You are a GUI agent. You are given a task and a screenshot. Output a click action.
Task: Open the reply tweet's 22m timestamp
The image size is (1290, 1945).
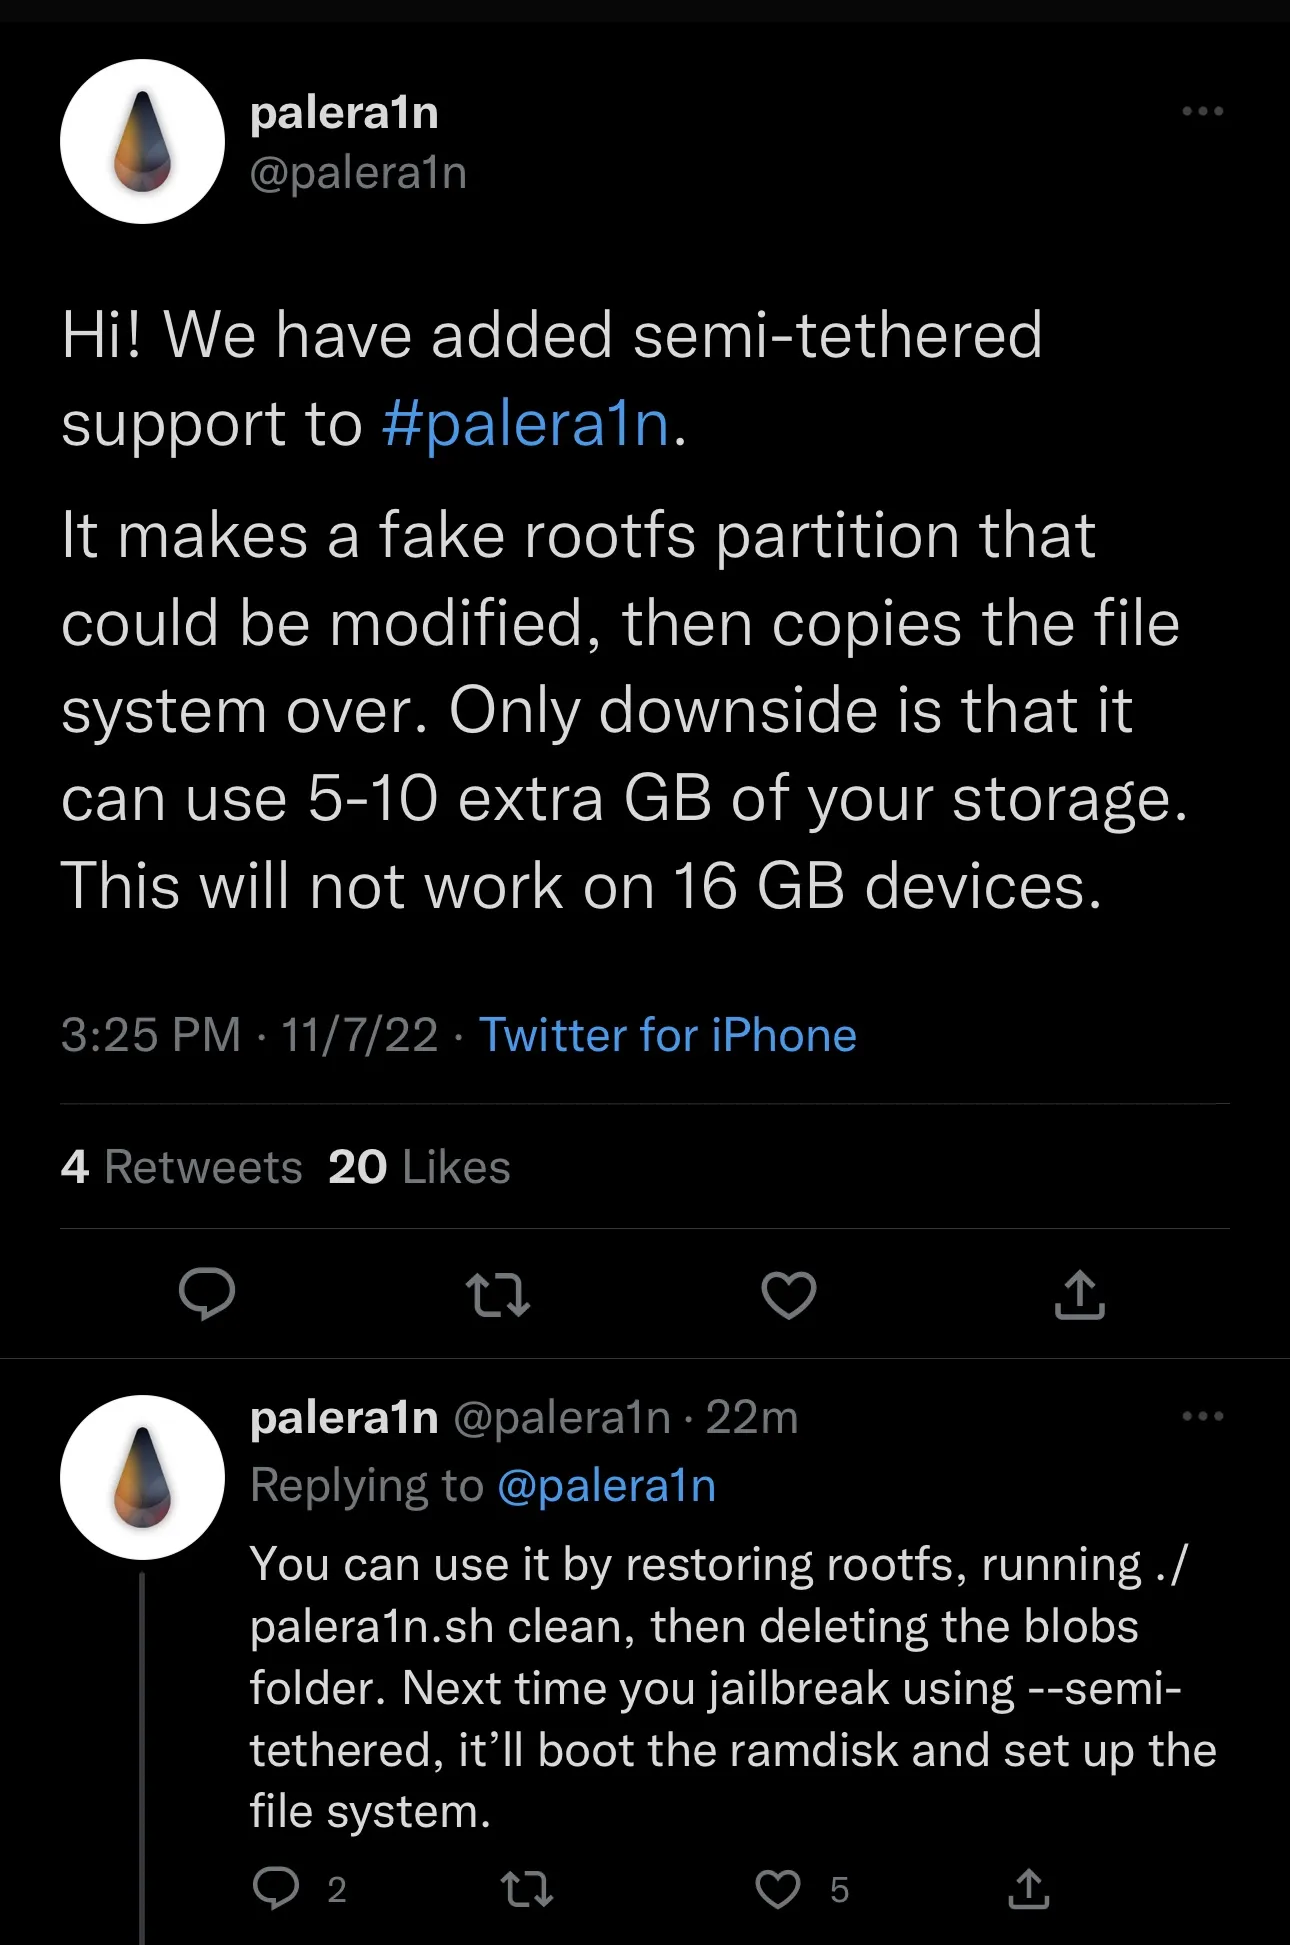[x=752, y=1417]
